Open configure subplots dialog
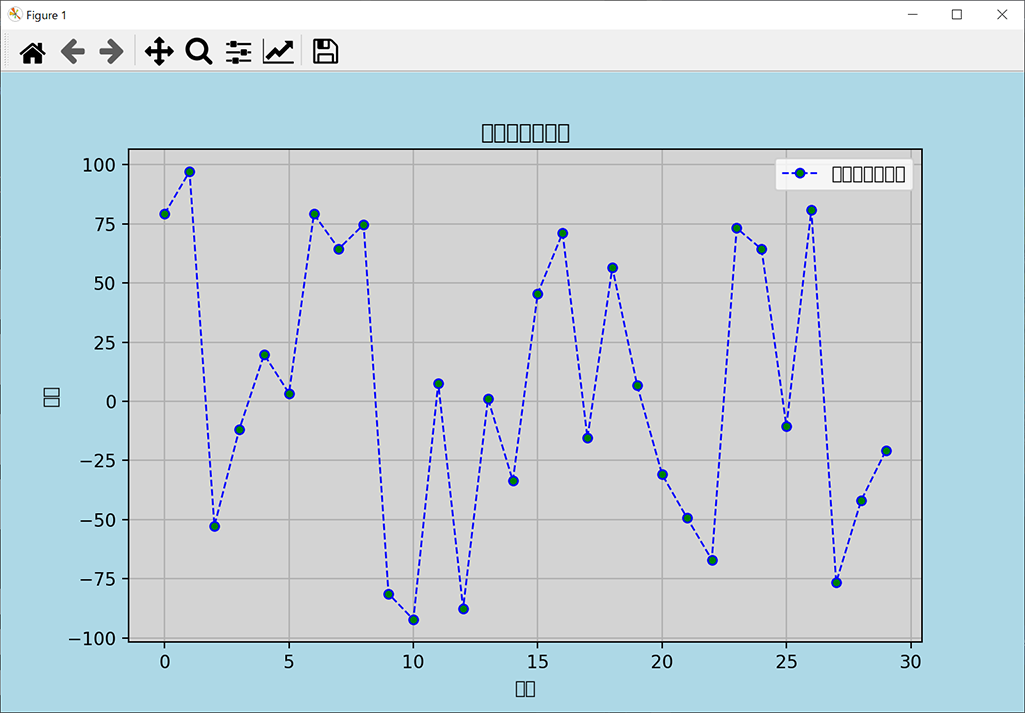 tap(239, 52)
